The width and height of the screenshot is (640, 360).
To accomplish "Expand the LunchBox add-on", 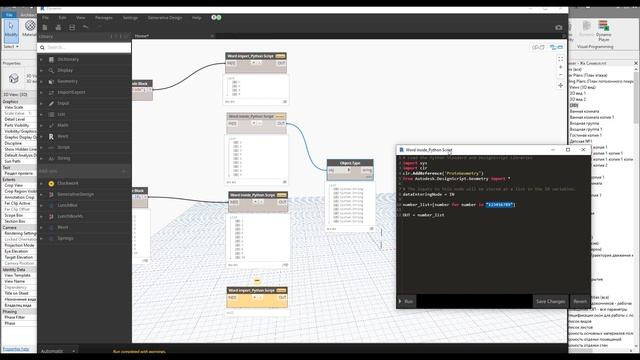I will (41, 205).
